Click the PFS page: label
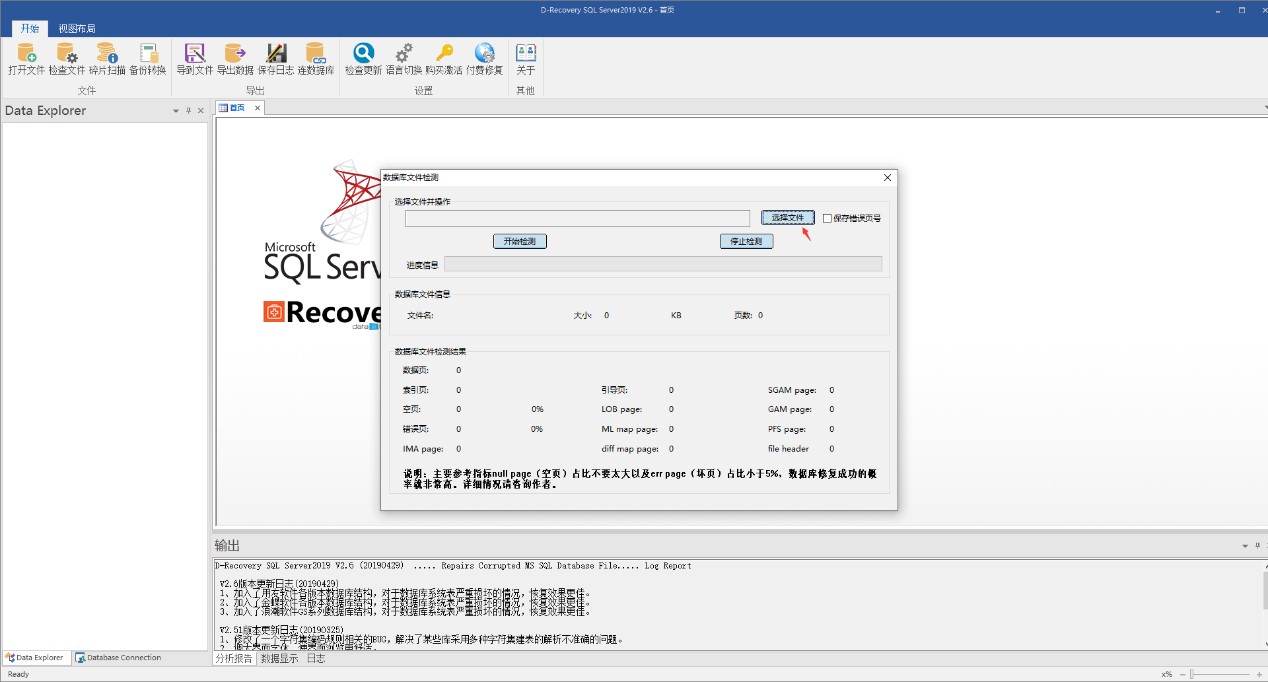The image size is (1268, 682). pyautogui.click(x=787, y=429)
